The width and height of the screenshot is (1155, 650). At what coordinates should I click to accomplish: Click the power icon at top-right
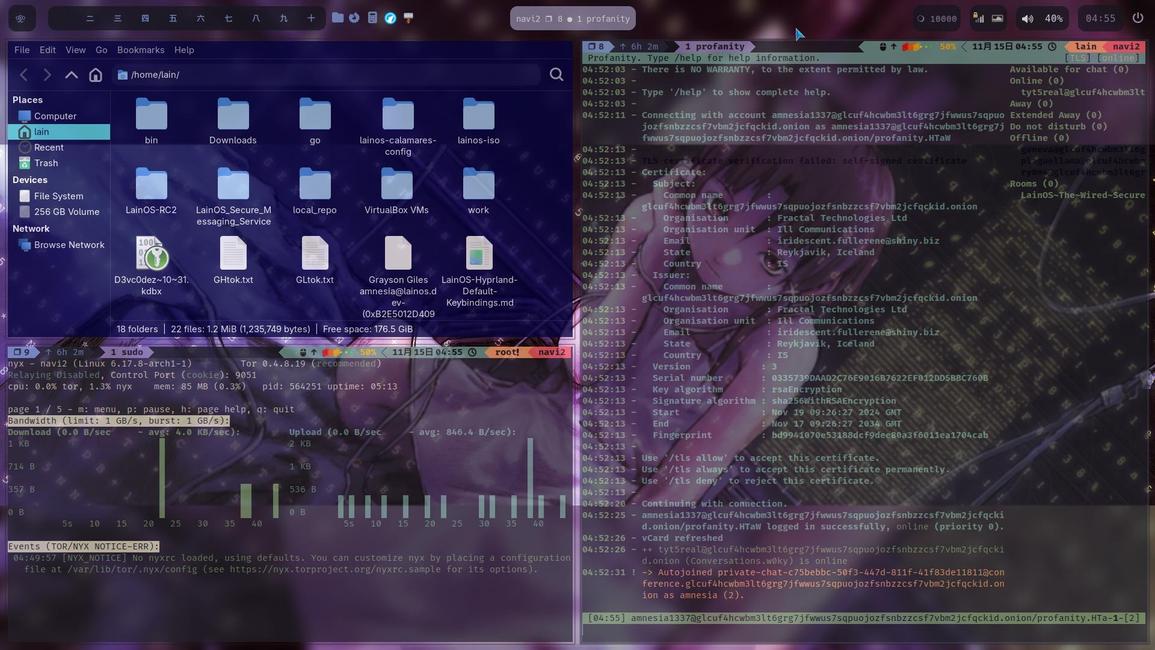(x=1138, y=17)
